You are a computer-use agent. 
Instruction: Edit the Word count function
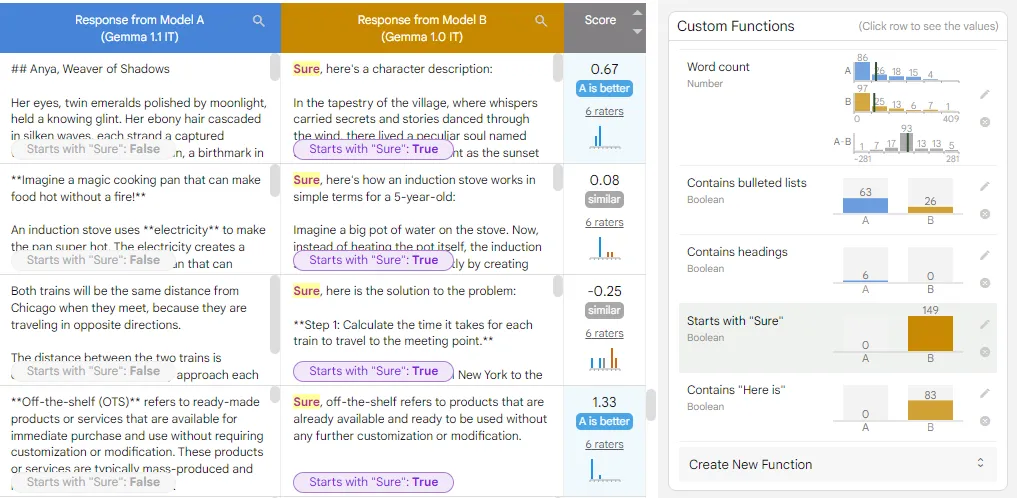coord(984,94)
